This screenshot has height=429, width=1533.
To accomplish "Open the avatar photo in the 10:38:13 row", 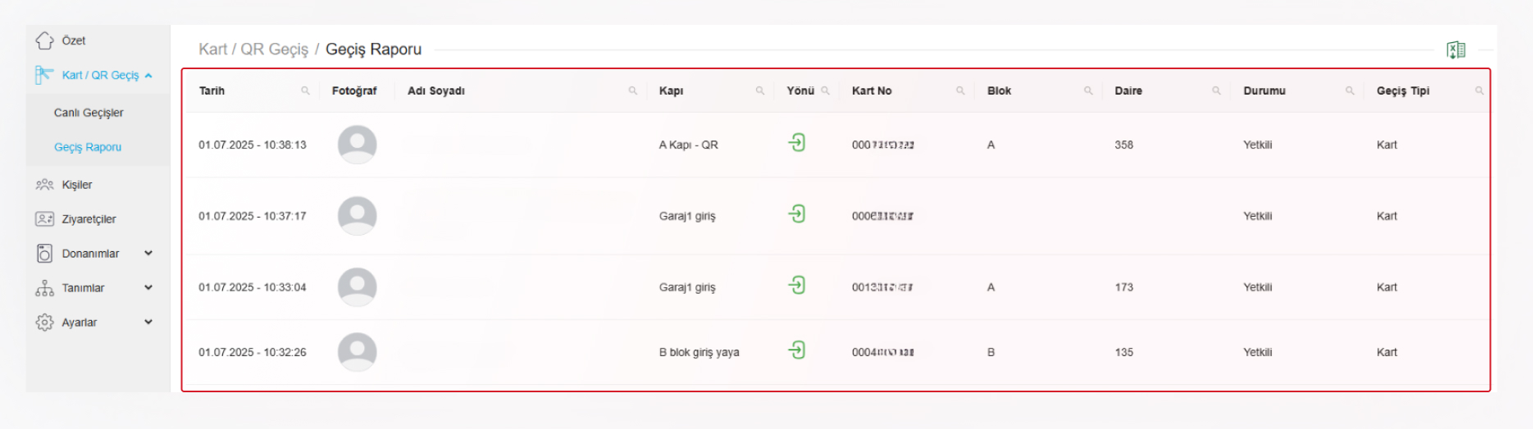I will point(357,145).
